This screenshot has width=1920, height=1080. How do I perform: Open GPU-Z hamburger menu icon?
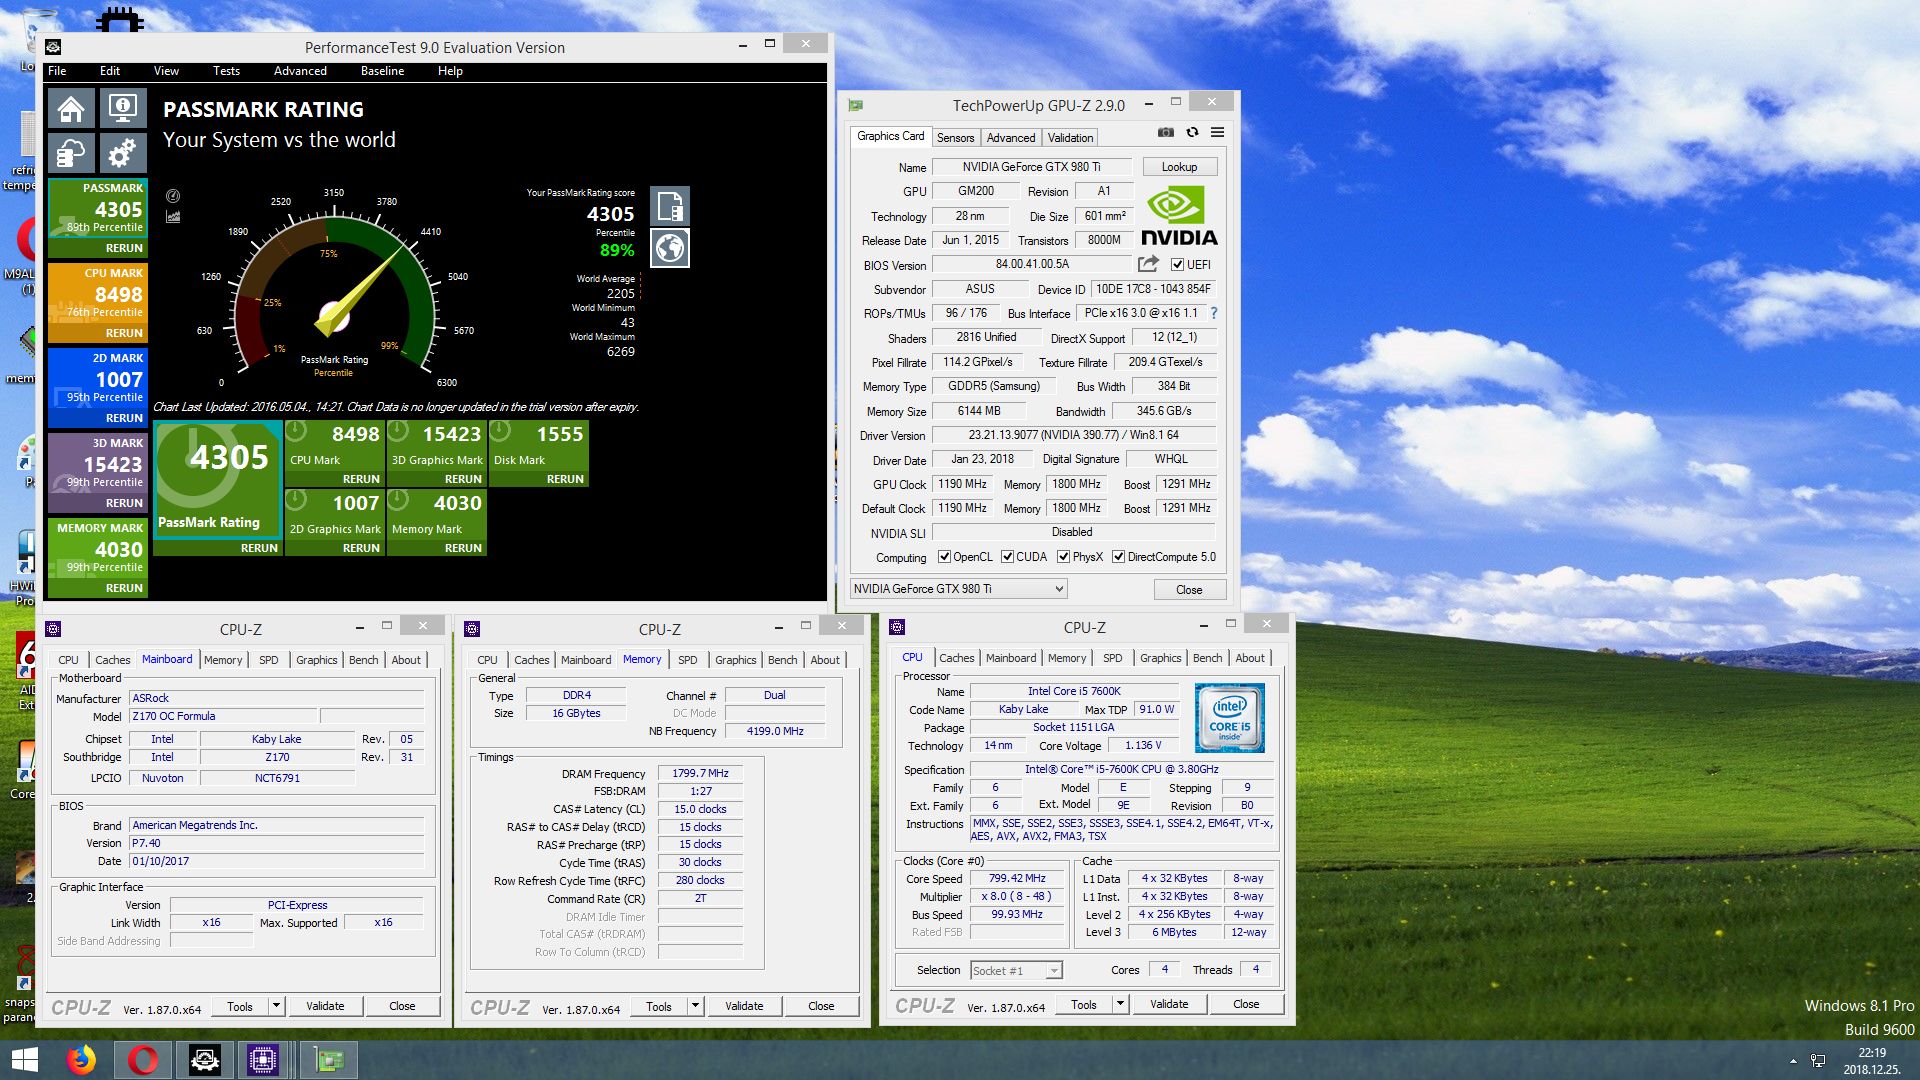click(1217, 132)
